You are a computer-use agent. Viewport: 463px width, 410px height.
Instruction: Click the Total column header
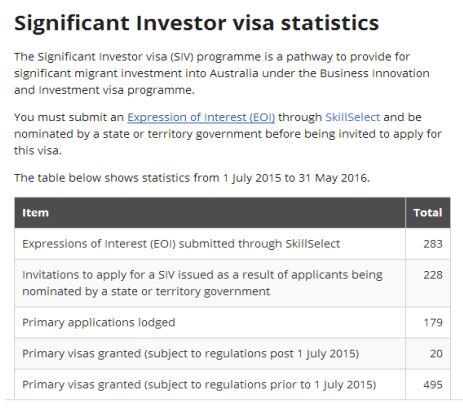click(x=428, y=213)
